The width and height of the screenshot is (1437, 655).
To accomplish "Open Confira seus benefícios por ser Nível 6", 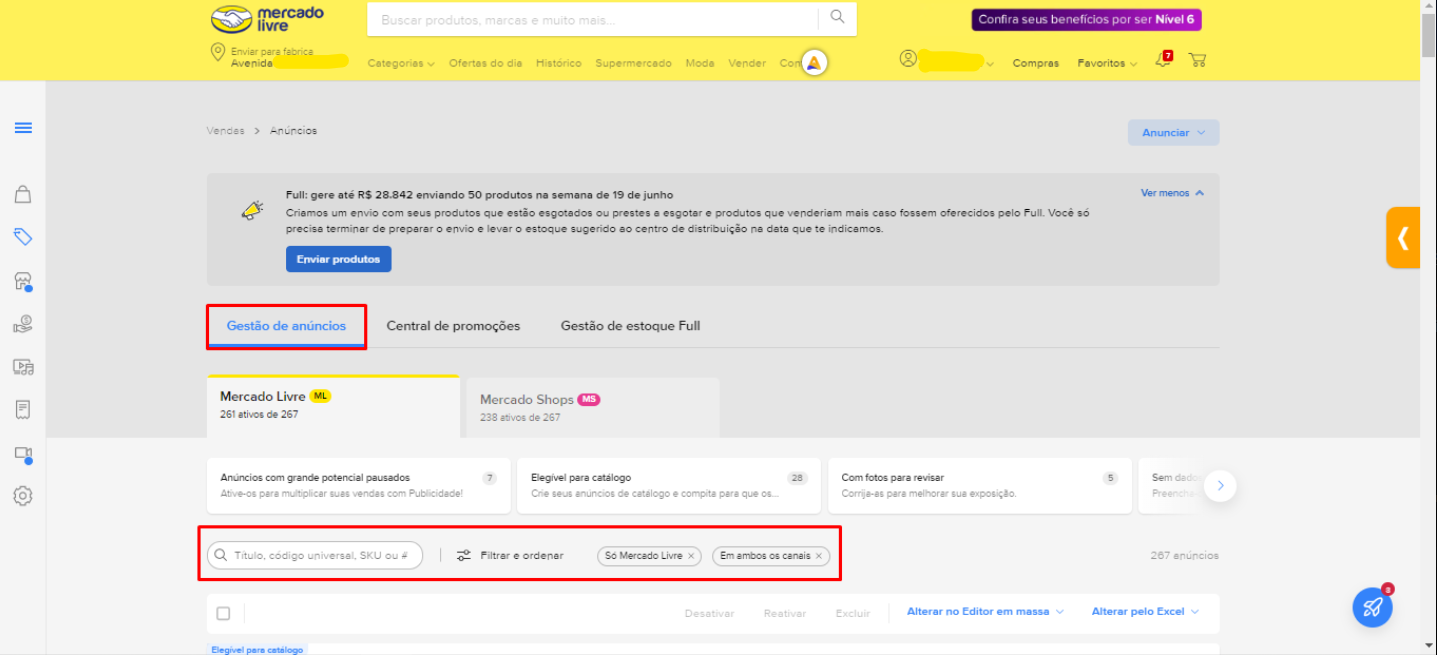I will 1085,18.
